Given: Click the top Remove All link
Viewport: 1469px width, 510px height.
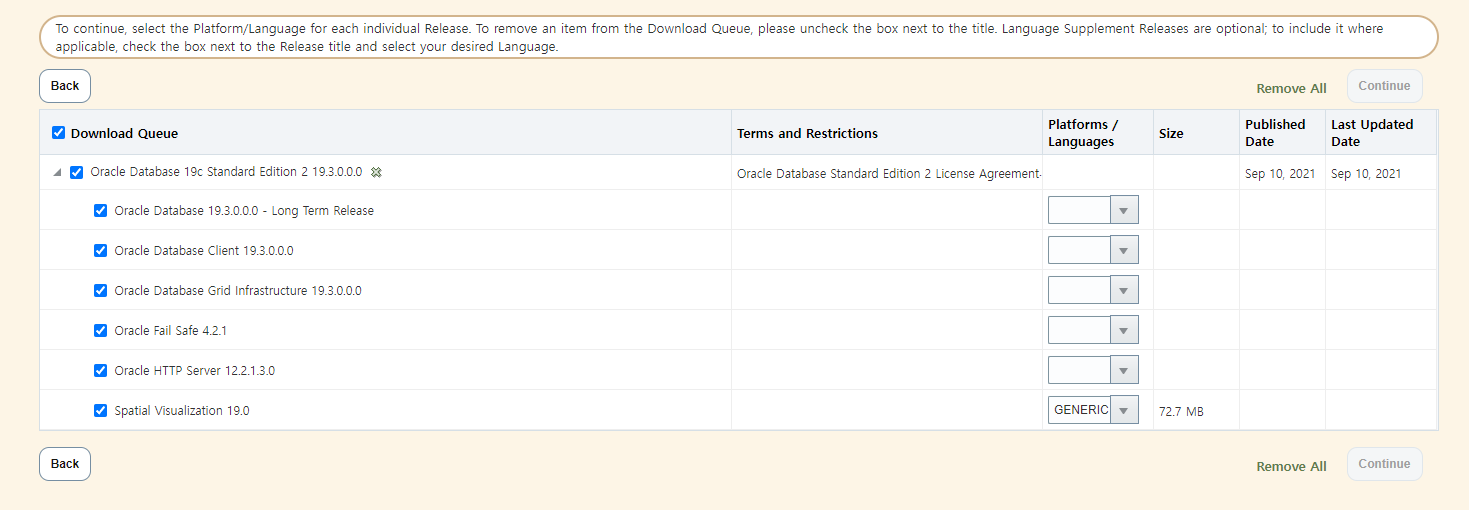Looking at the screenshot, I should point(1291,88).
